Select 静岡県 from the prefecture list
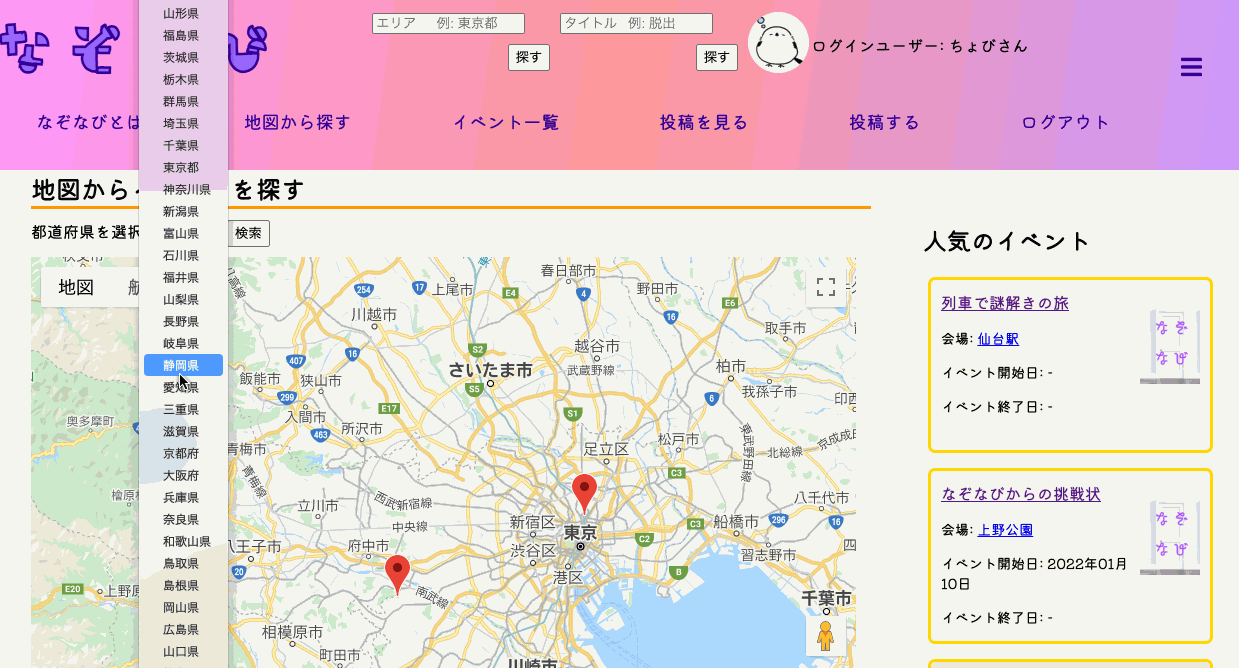1239x668 pixels. click(181, 365)
